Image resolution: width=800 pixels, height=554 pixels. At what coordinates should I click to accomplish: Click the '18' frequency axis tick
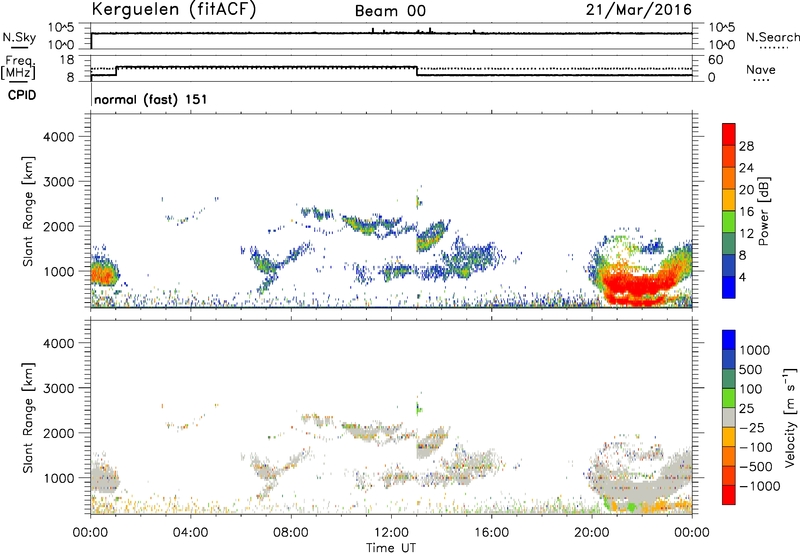tap(67, 60)
